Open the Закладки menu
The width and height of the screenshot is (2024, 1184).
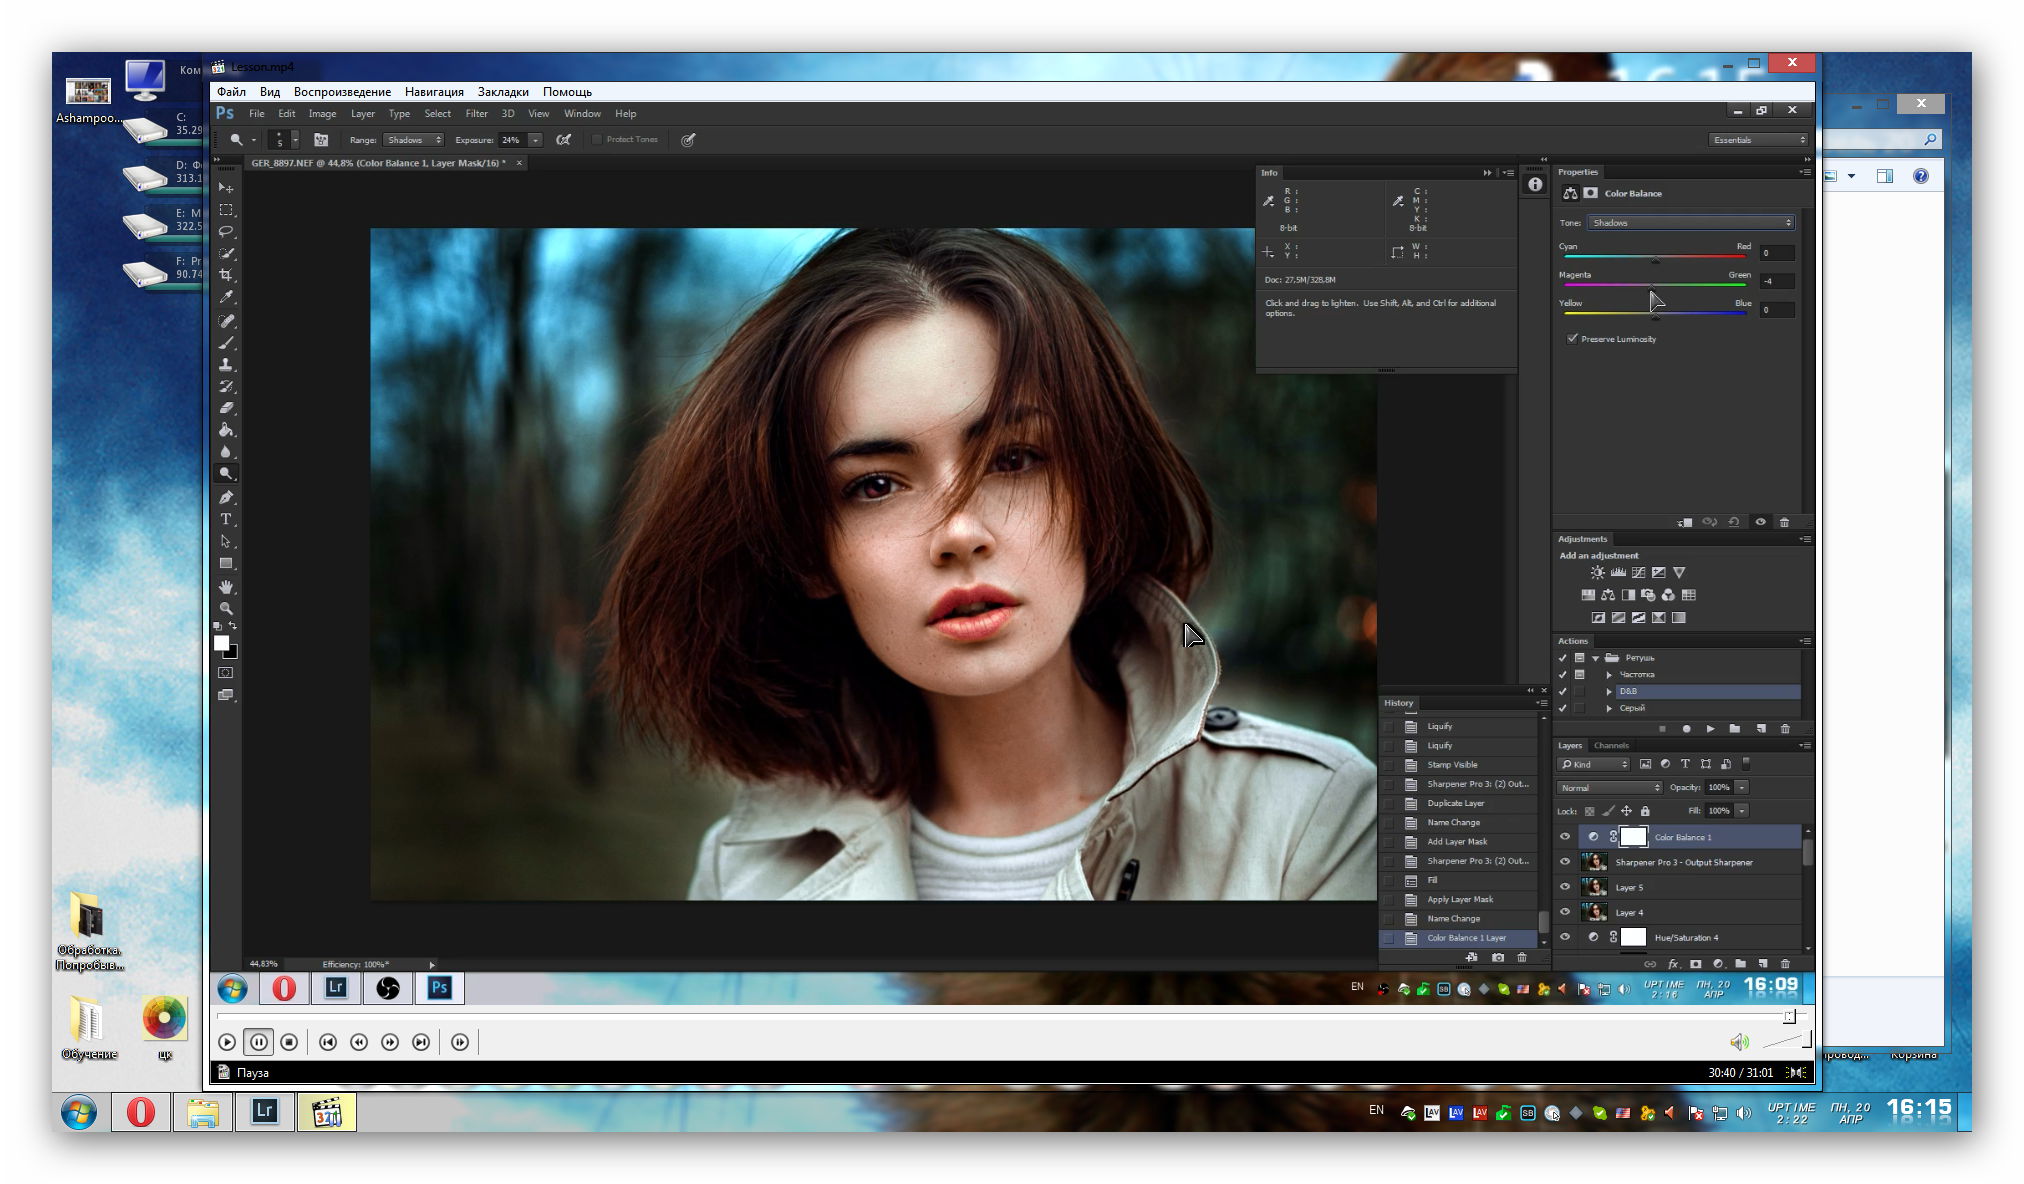[x=503, y=91]
